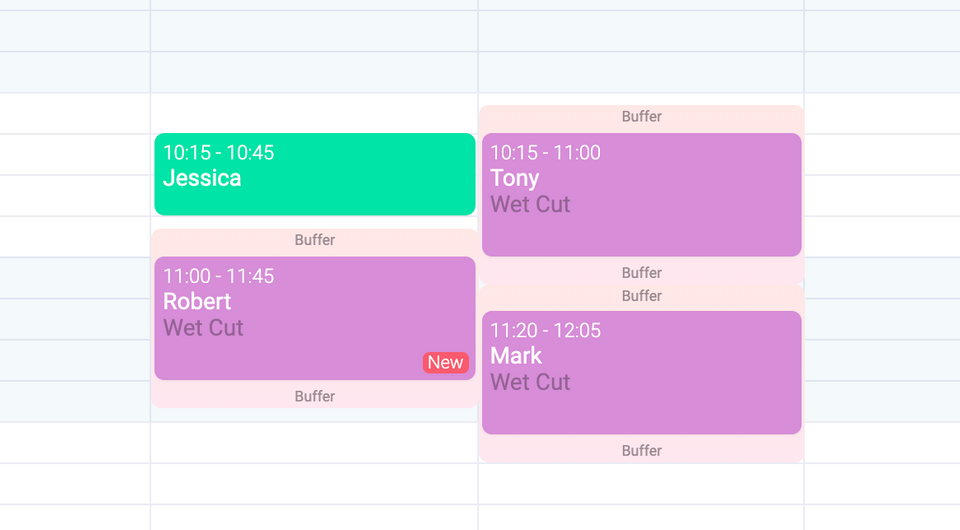Click Wet Cut under Robert
Image resolution: width=960 pixels, height=530 pixels.
(x=203, y=328)
